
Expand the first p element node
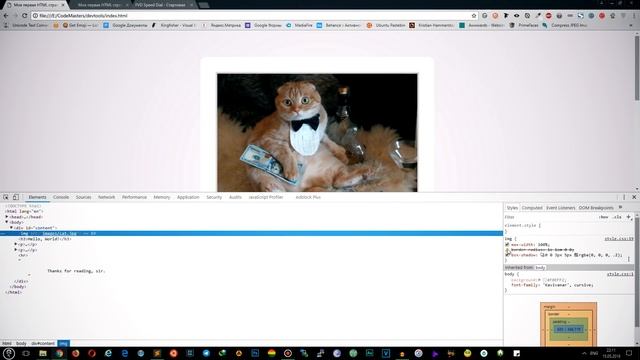16,244
